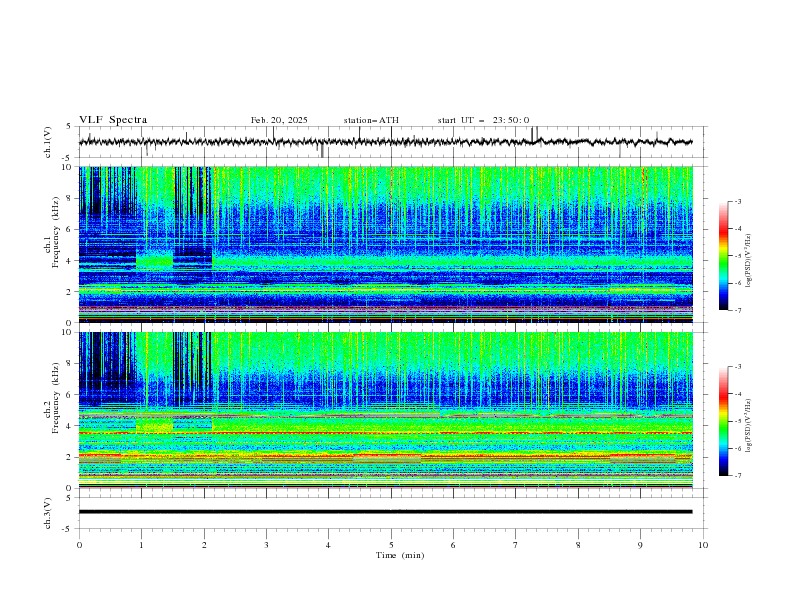Click the ch.3 flat black waveform trace

point(385,512)
